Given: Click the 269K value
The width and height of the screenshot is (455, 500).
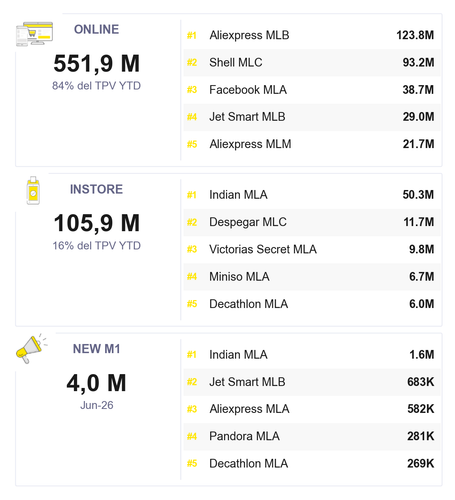Looking at the screenshot, I should click(x=421, y=464).
